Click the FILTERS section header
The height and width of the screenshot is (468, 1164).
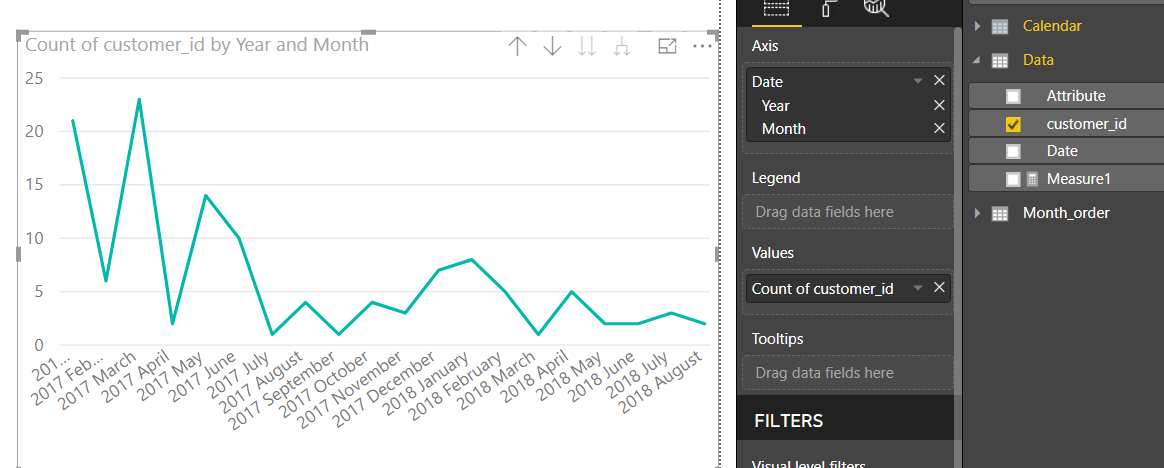788,421
